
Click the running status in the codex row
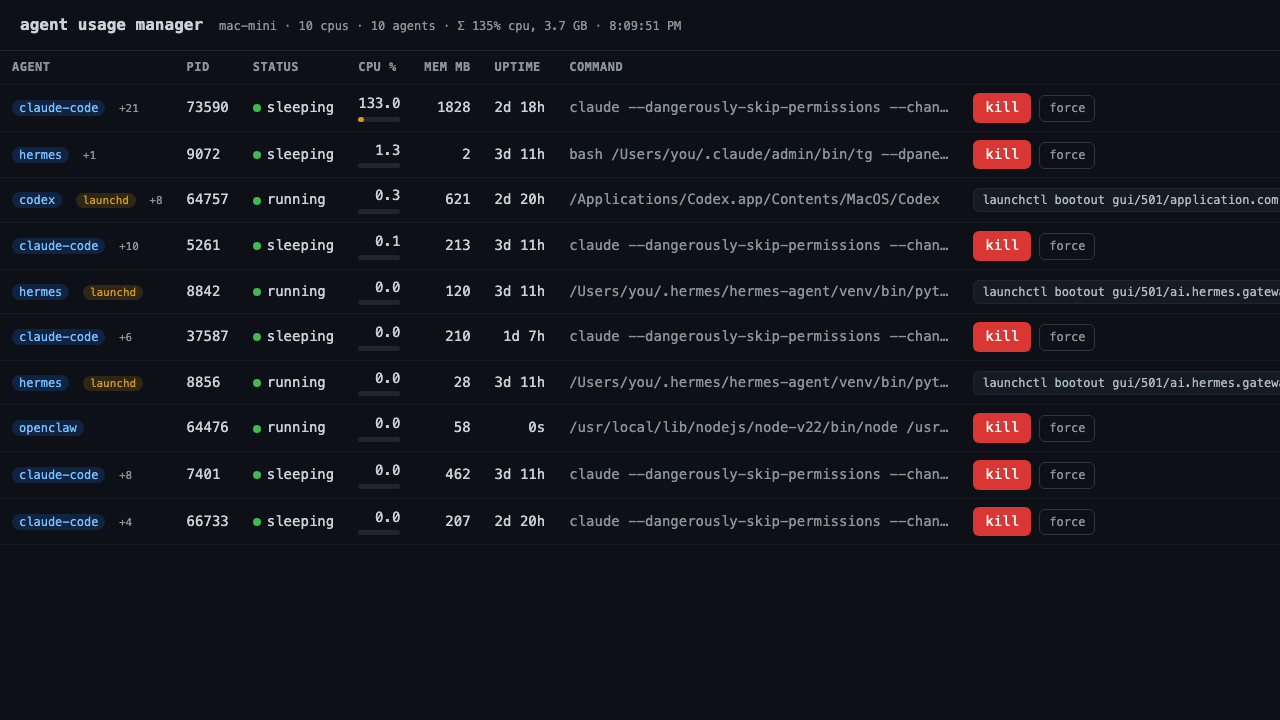289,199
